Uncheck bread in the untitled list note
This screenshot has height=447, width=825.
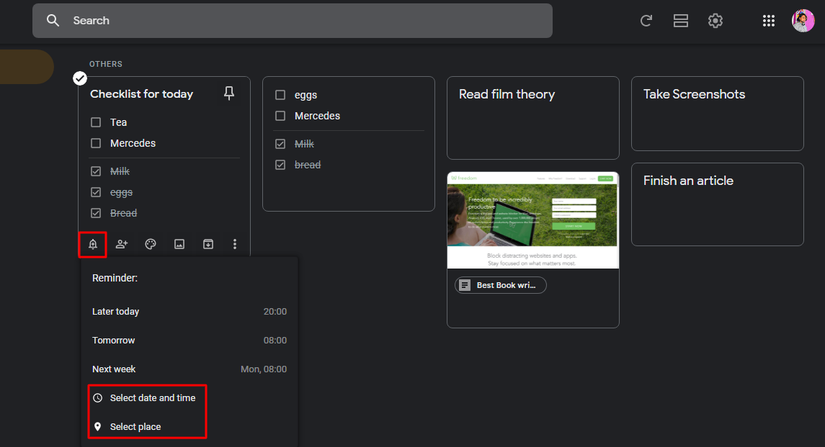coord(280,165)
